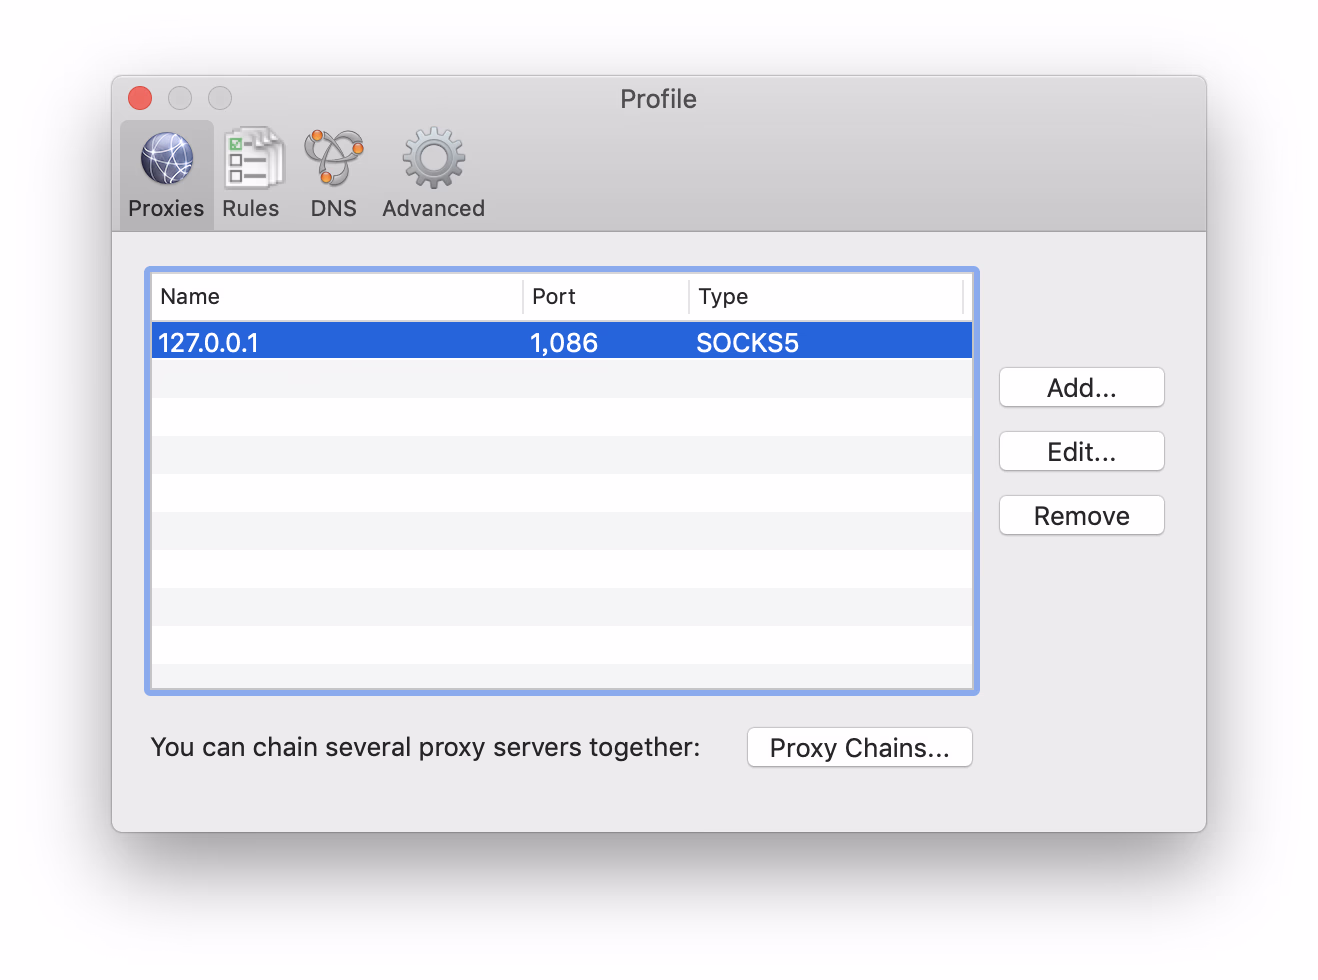
Task: Click first empty row below 127.0.0.1 entry
Action: point(560,379)
